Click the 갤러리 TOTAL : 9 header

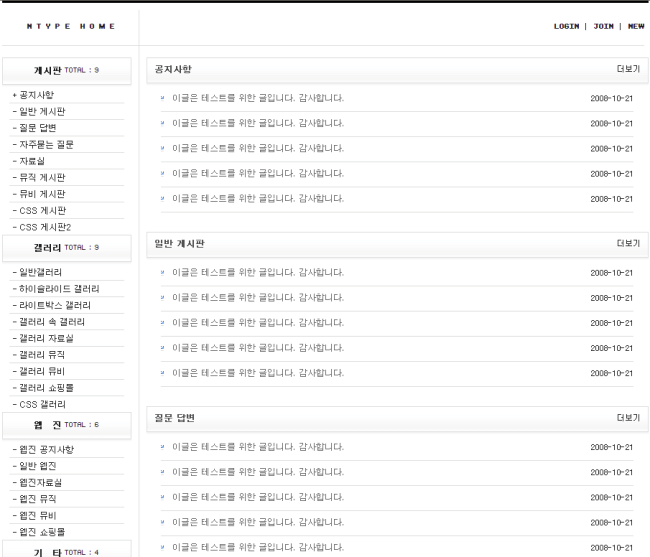67,248
